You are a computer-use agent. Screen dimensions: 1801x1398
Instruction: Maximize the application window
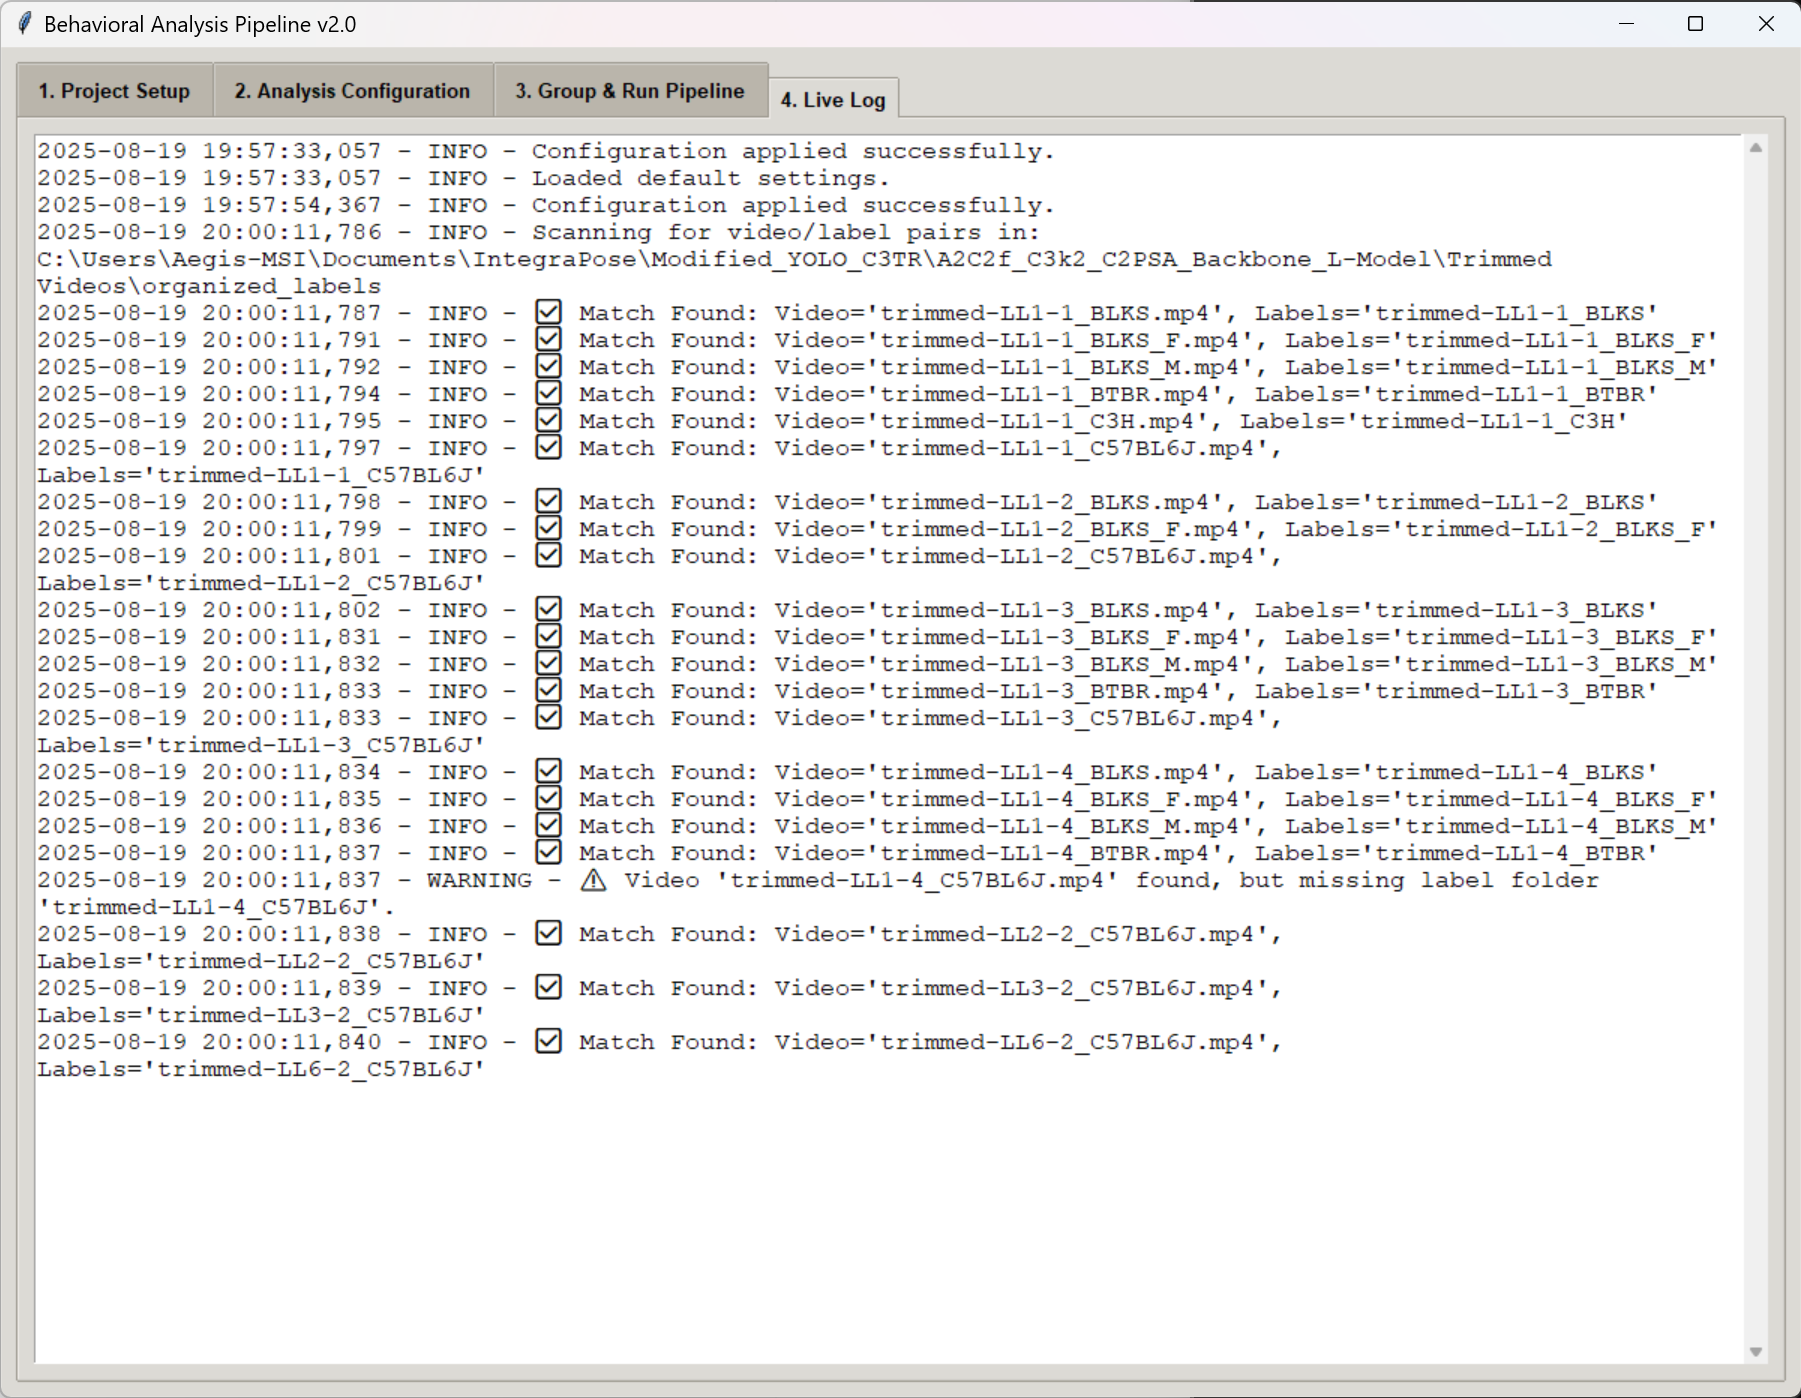tap(1695, 24)
